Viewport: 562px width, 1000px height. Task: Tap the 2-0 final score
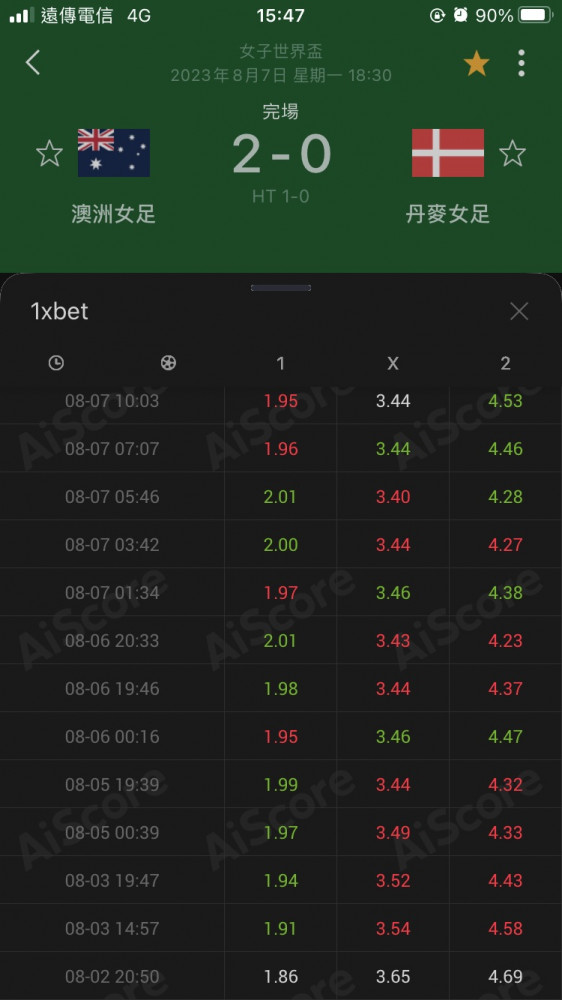pyautogui.click(x=281, y=154)
